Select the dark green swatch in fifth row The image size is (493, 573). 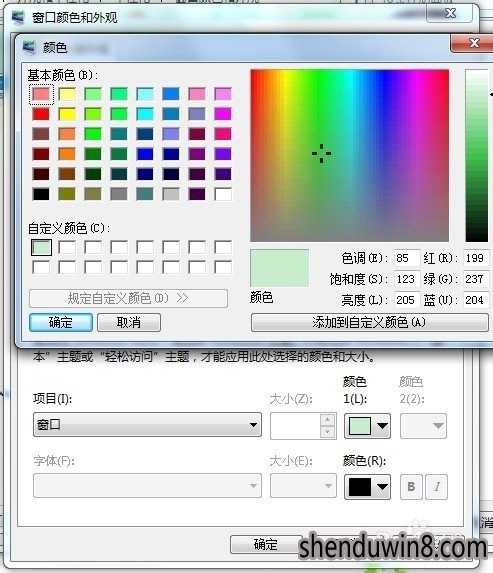[93, 174]
